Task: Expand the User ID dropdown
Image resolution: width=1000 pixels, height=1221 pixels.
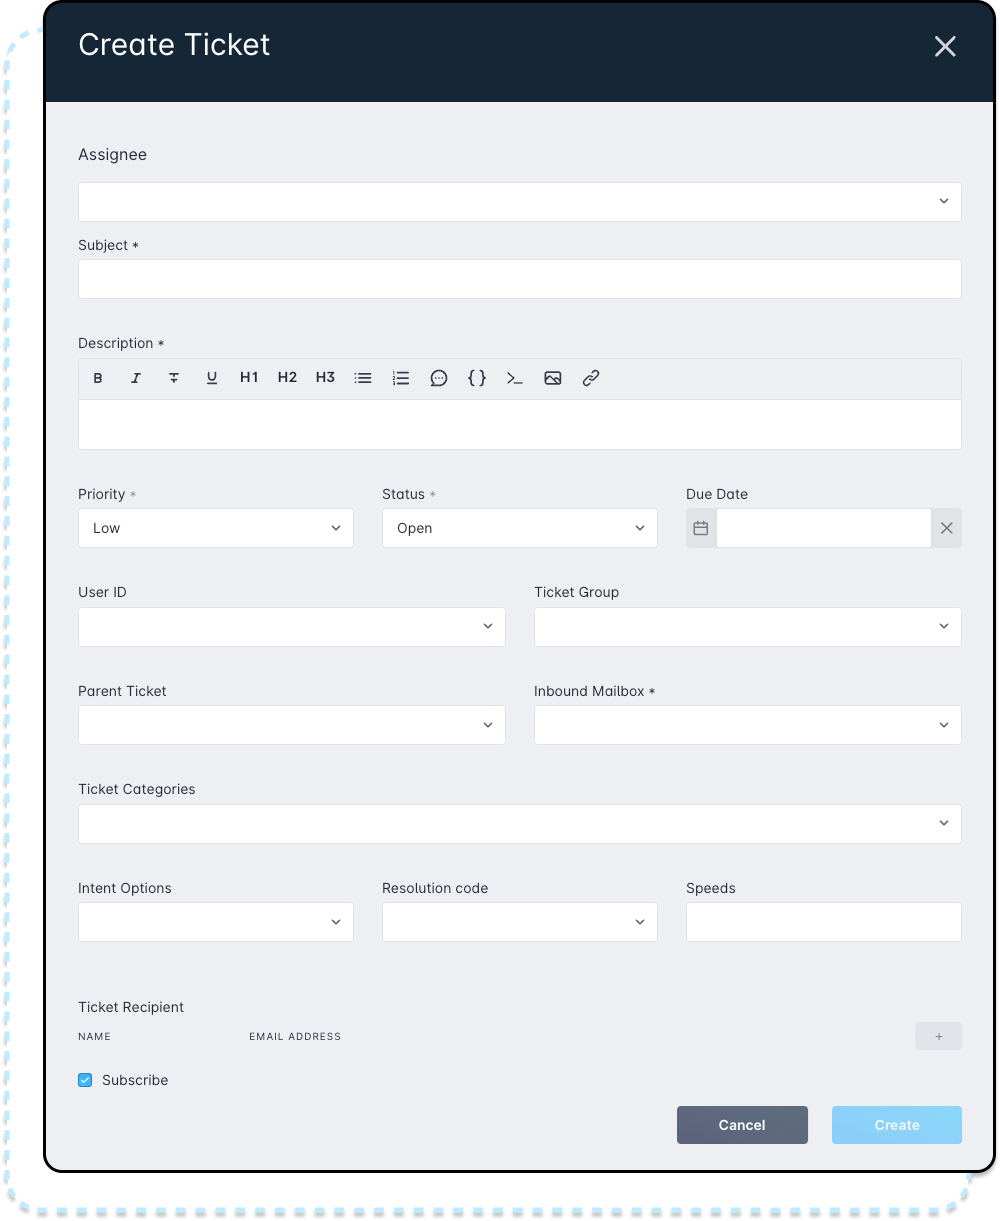Action: (292, 627)
